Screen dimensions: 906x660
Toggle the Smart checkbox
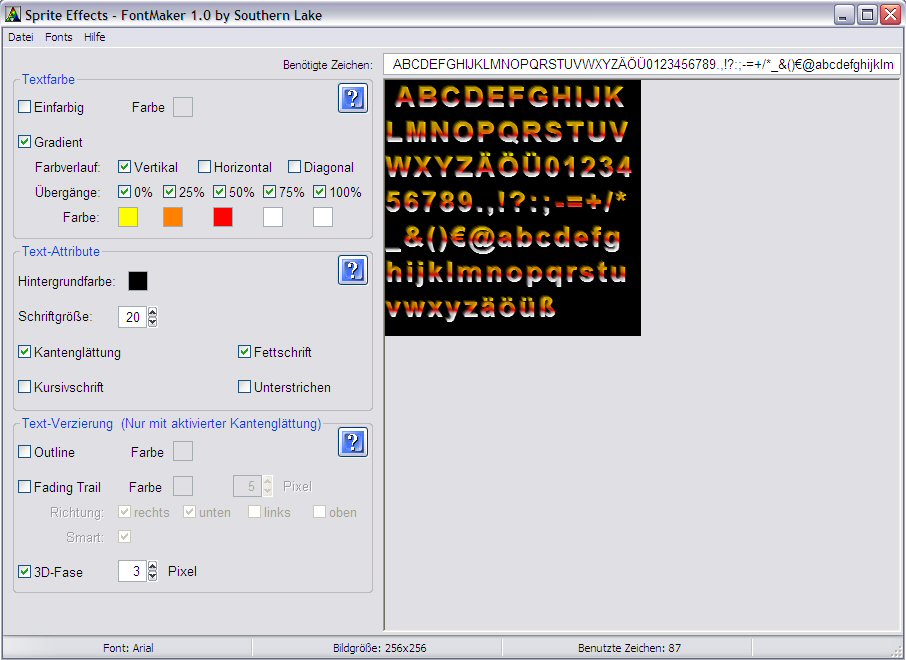[x=124, y=537]
